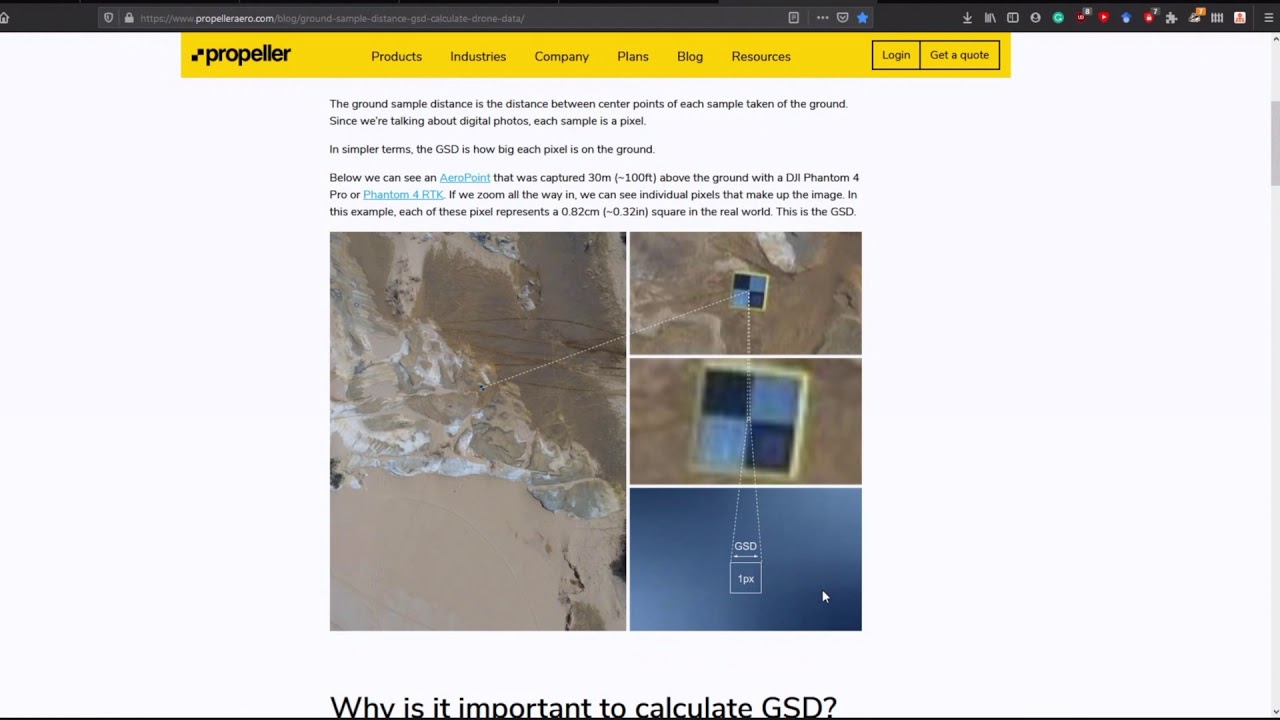
Task: Click the blue house extension icon
Action: [1126, 18]
